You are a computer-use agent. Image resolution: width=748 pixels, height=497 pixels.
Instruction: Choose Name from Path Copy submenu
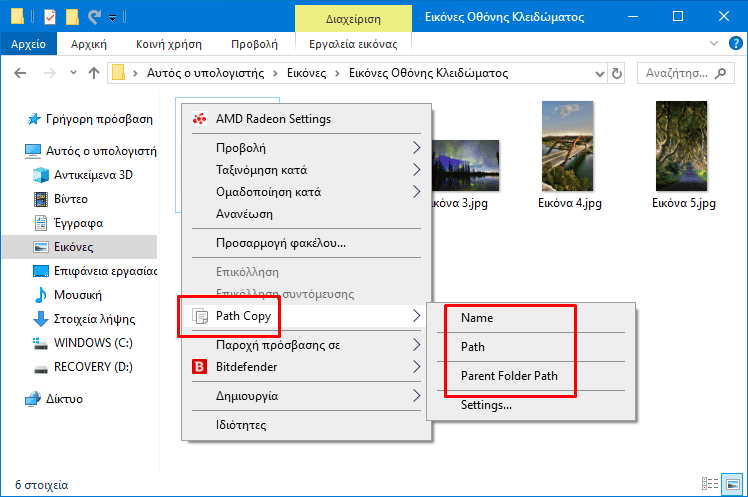point(477,318)
